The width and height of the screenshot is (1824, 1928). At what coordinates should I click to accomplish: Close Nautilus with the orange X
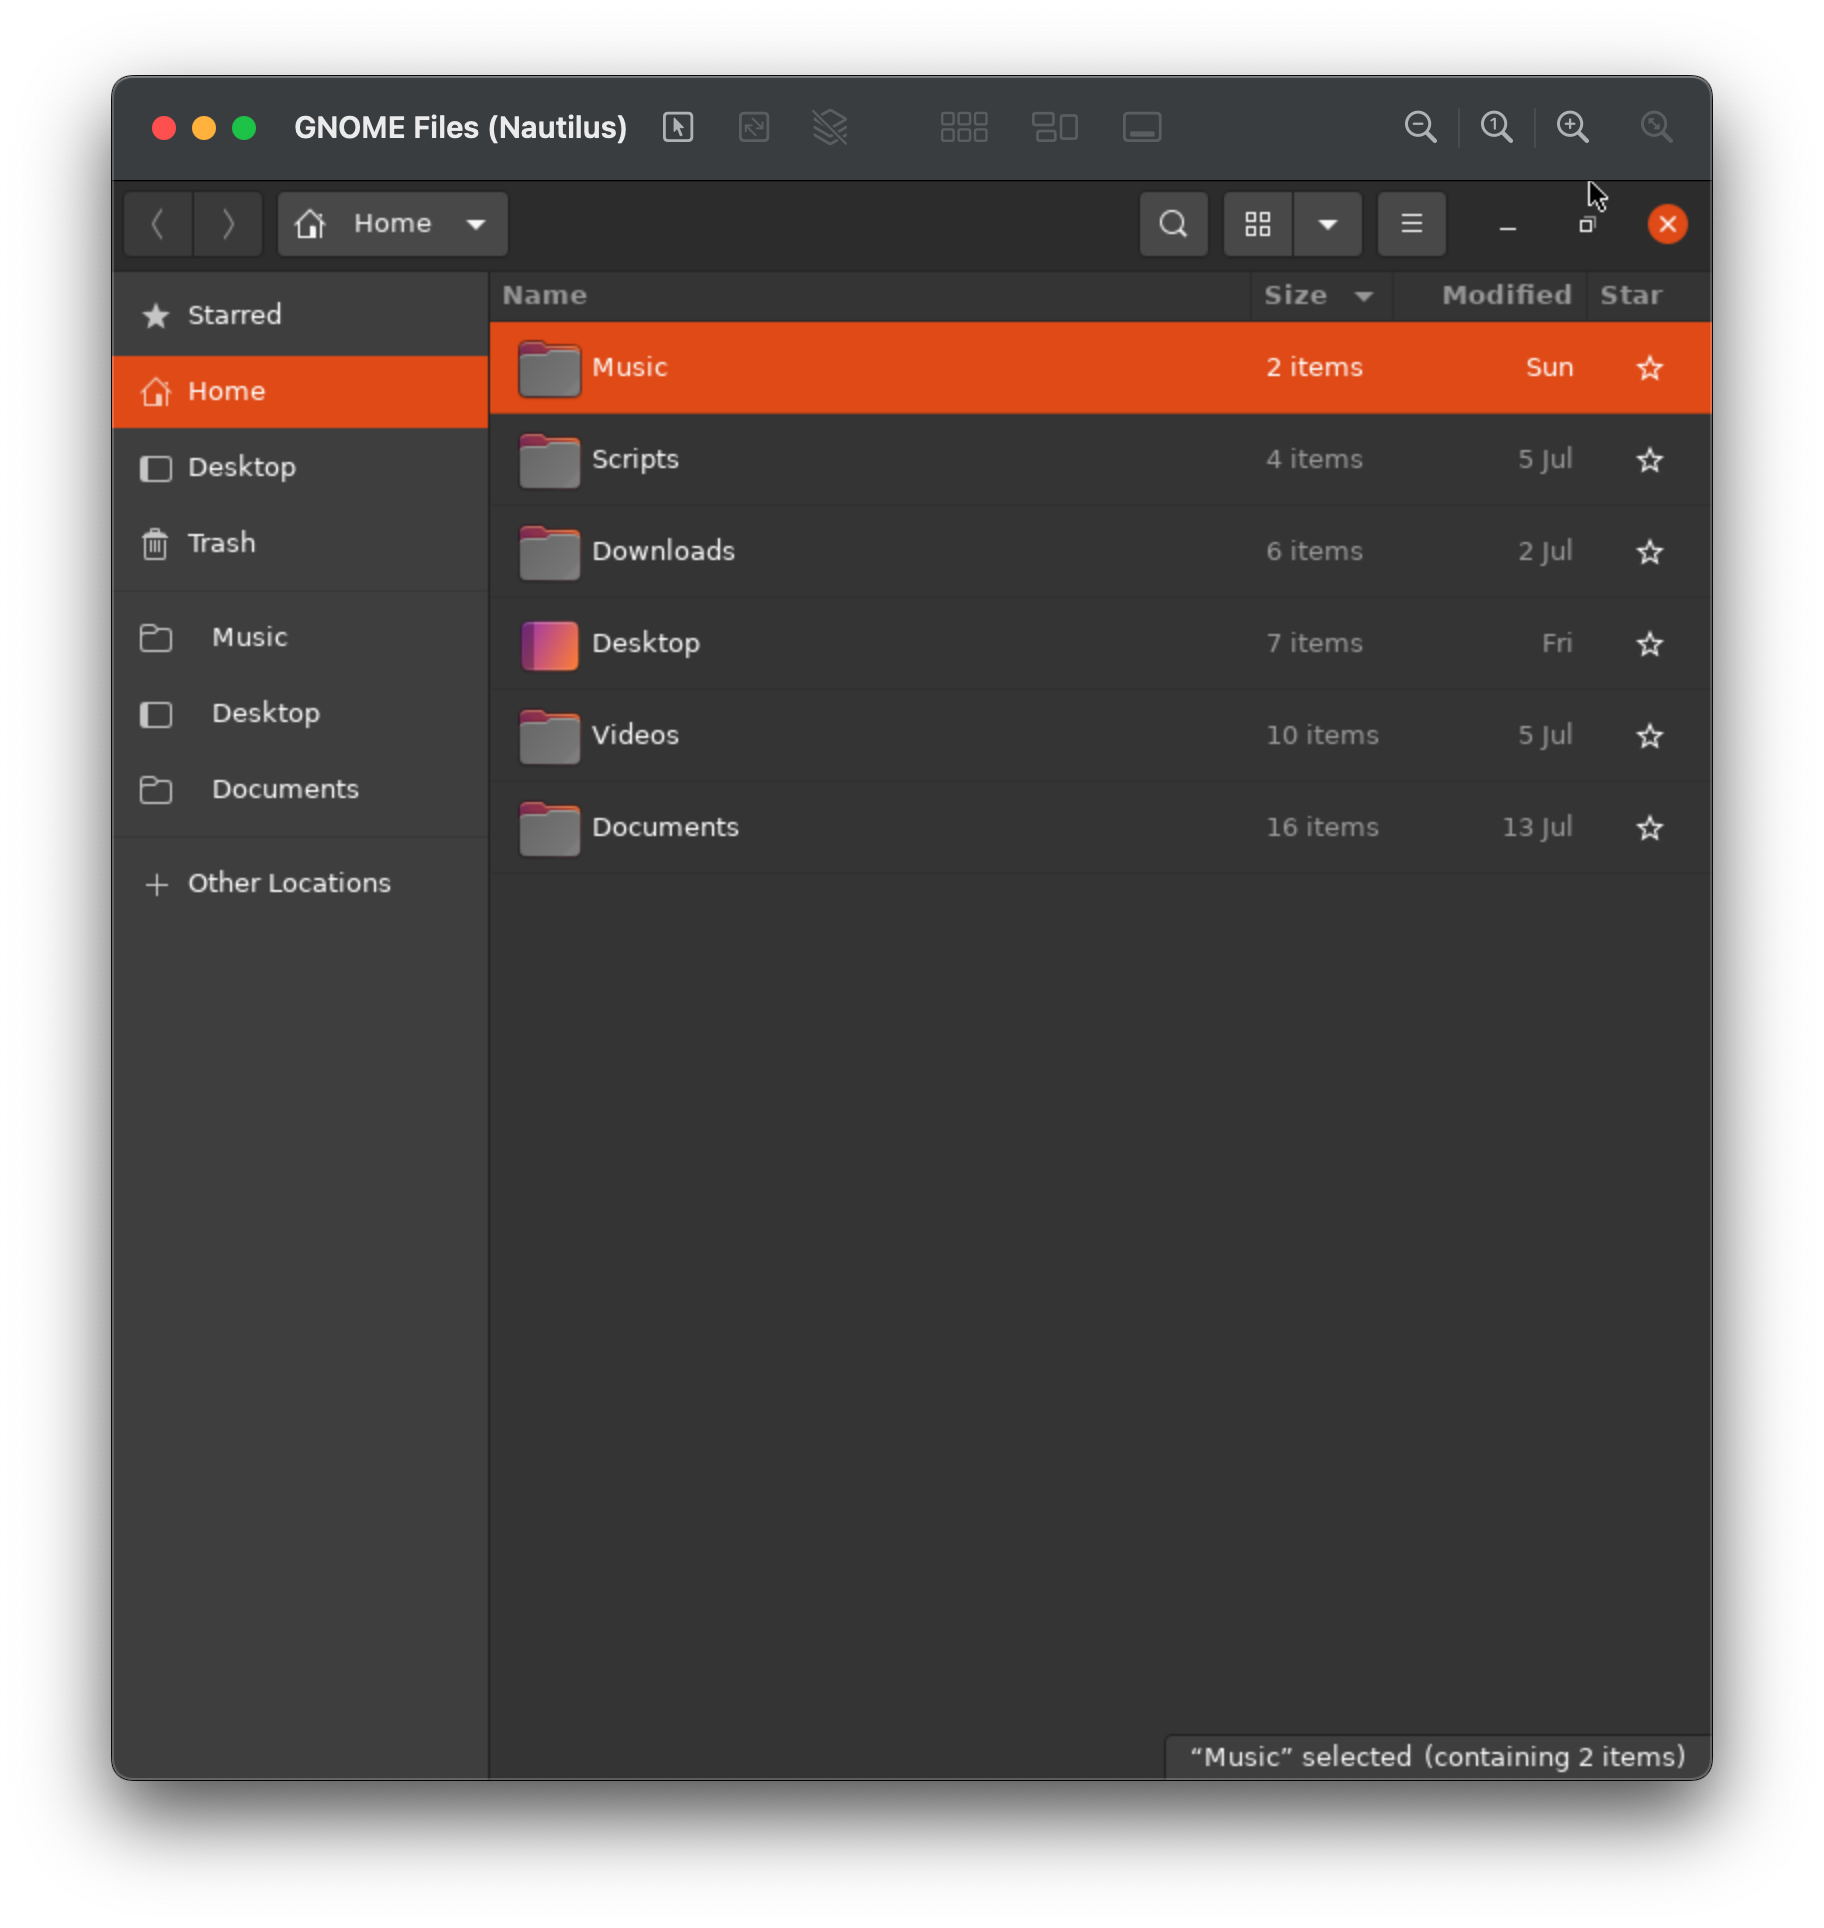(x=1667, y=224)
